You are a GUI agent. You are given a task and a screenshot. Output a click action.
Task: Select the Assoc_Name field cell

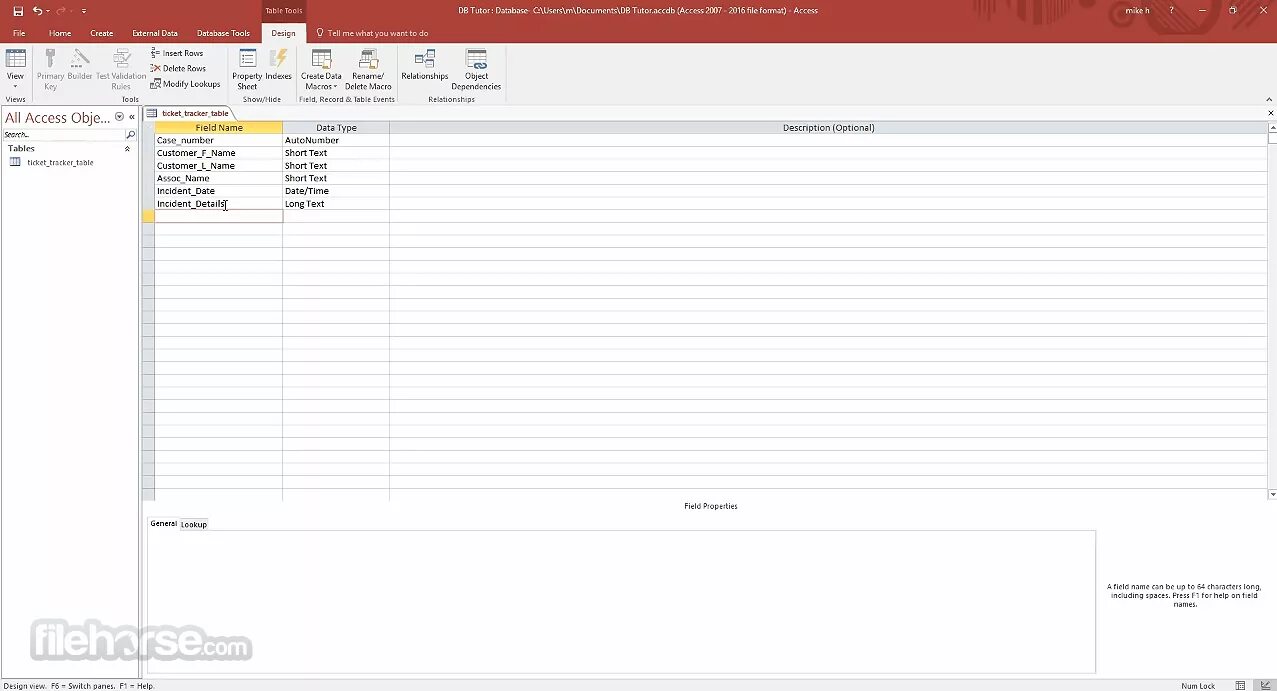coord(219,178)
